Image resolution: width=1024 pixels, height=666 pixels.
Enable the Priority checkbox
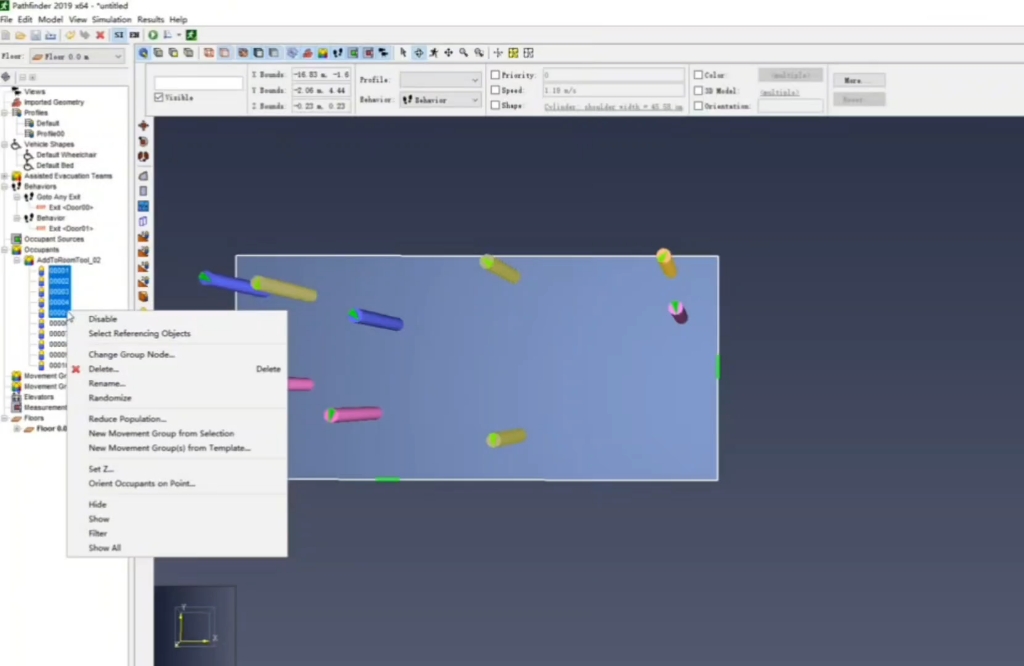(x=495, y=75)
